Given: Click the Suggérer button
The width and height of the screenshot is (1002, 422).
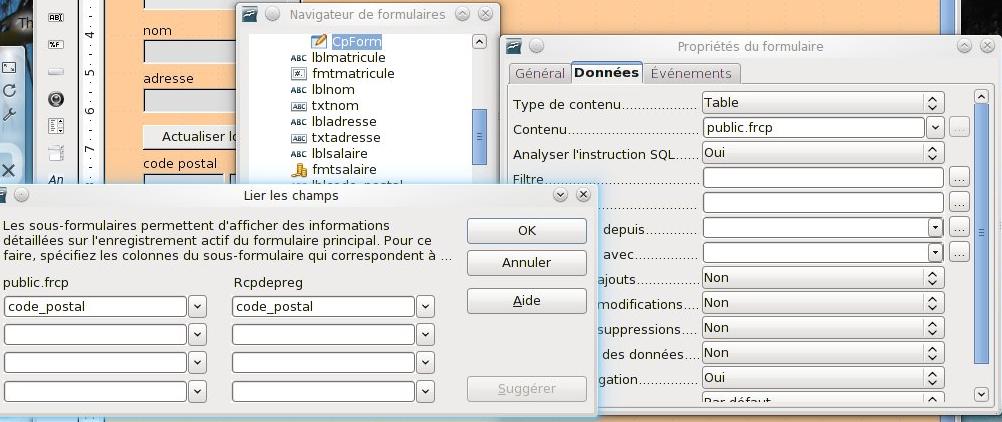Looking at the screenshot, I should 527,389.
